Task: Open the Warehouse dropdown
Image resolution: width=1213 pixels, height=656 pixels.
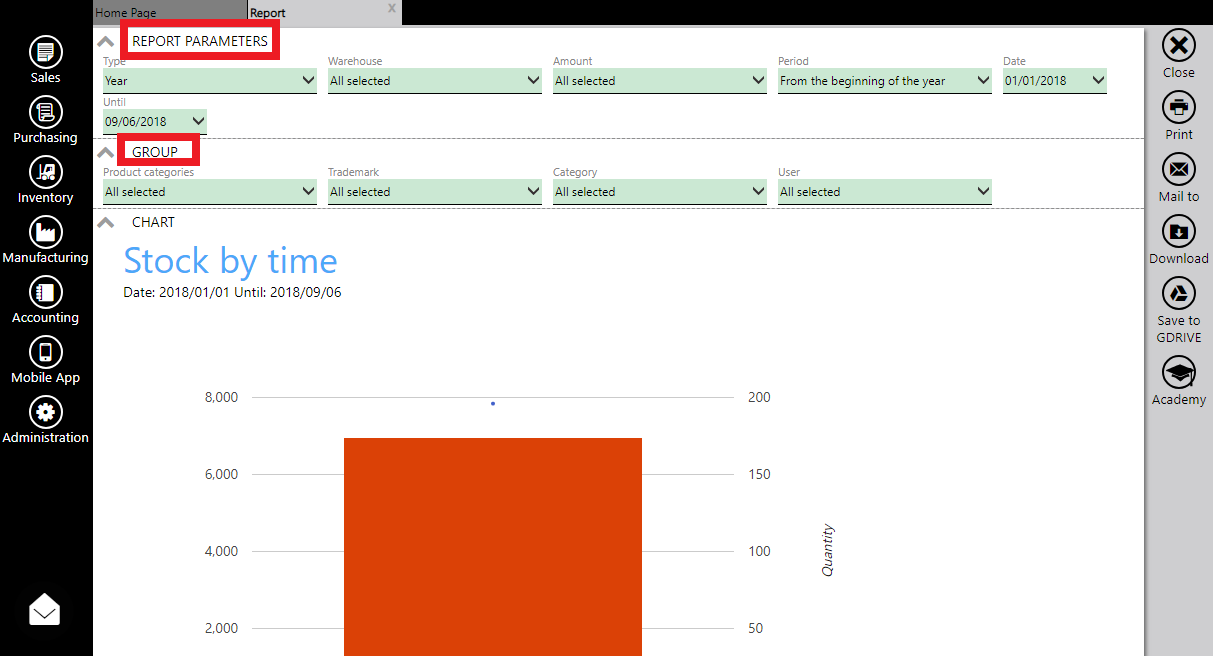Action: point(435,81)
